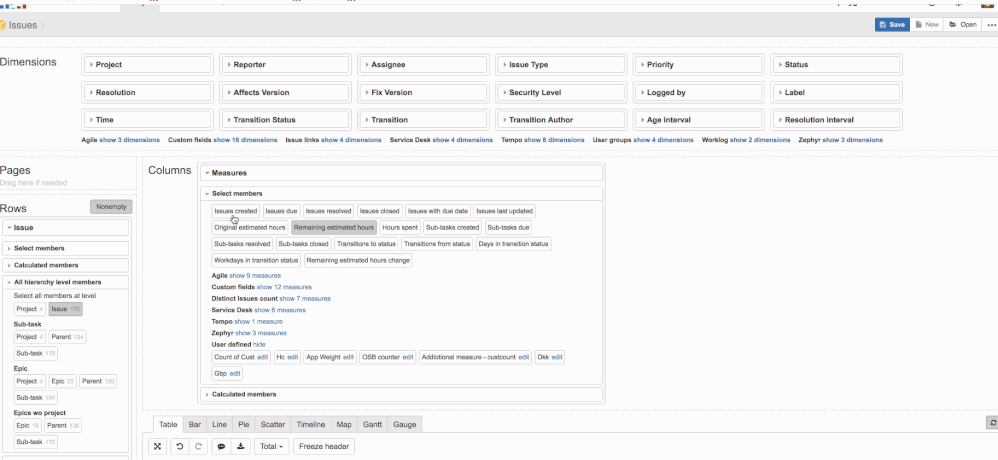Save the report with the Save button

892,25
